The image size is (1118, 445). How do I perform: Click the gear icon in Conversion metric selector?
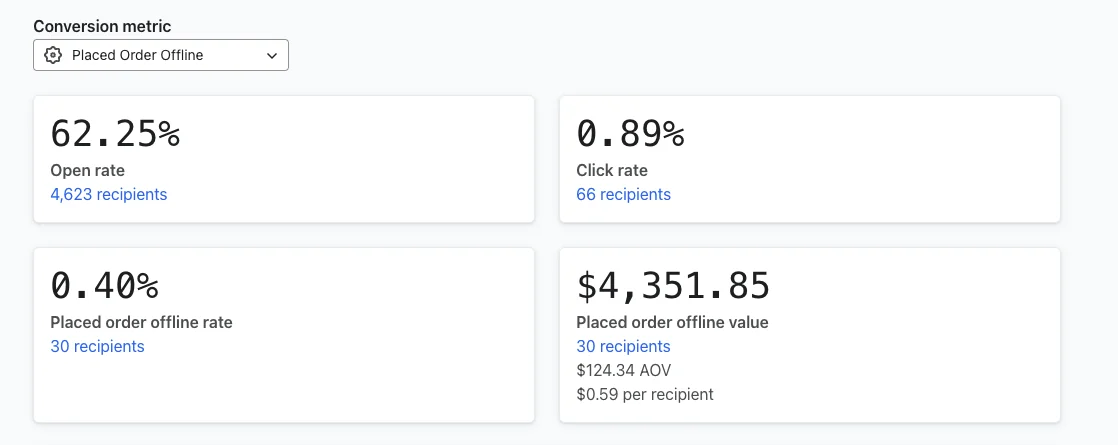54,55
